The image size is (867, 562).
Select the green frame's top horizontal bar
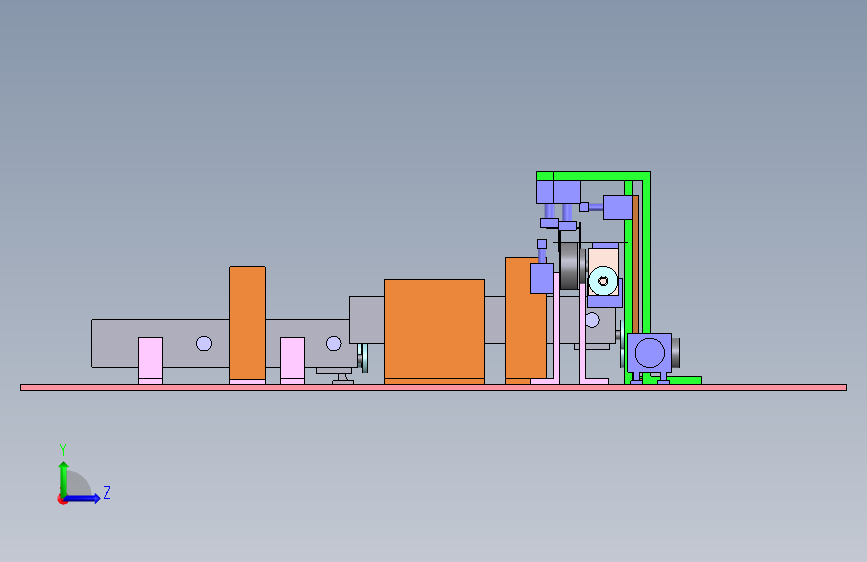[x=593, y=176]
